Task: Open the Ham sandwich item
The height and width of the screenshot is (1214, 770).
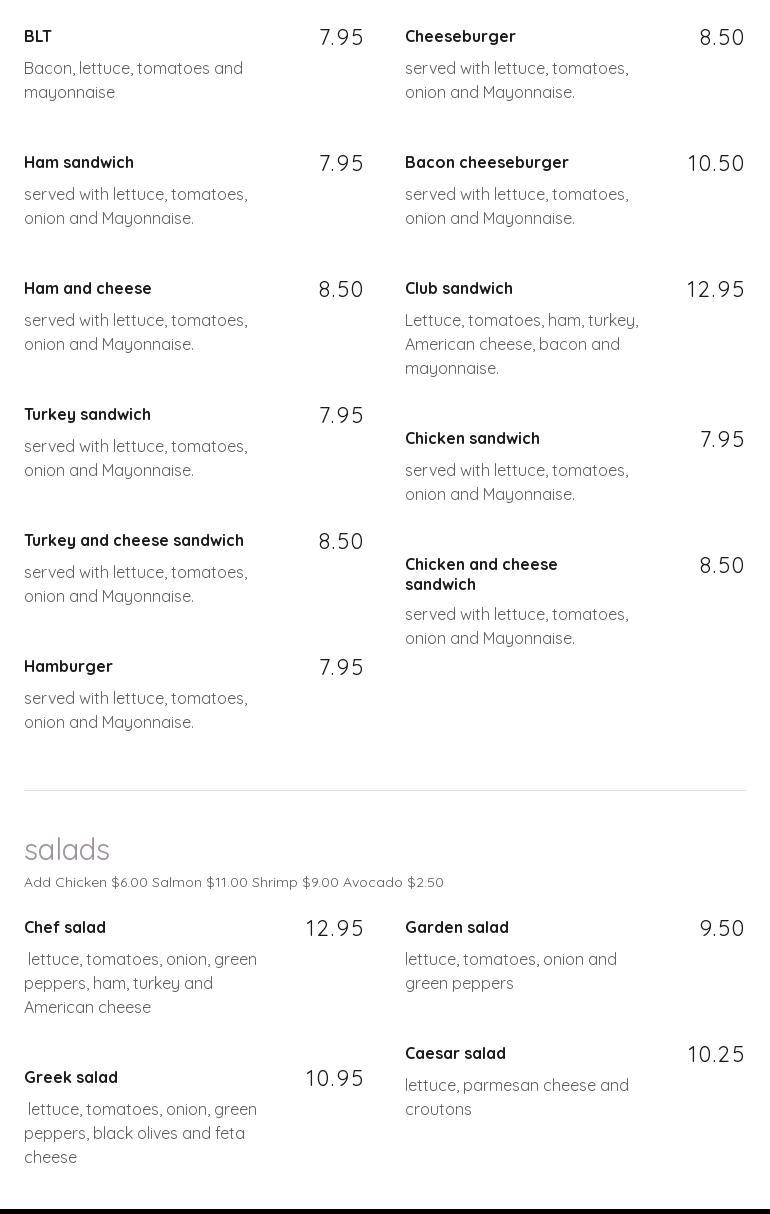Action: point(79,163)
